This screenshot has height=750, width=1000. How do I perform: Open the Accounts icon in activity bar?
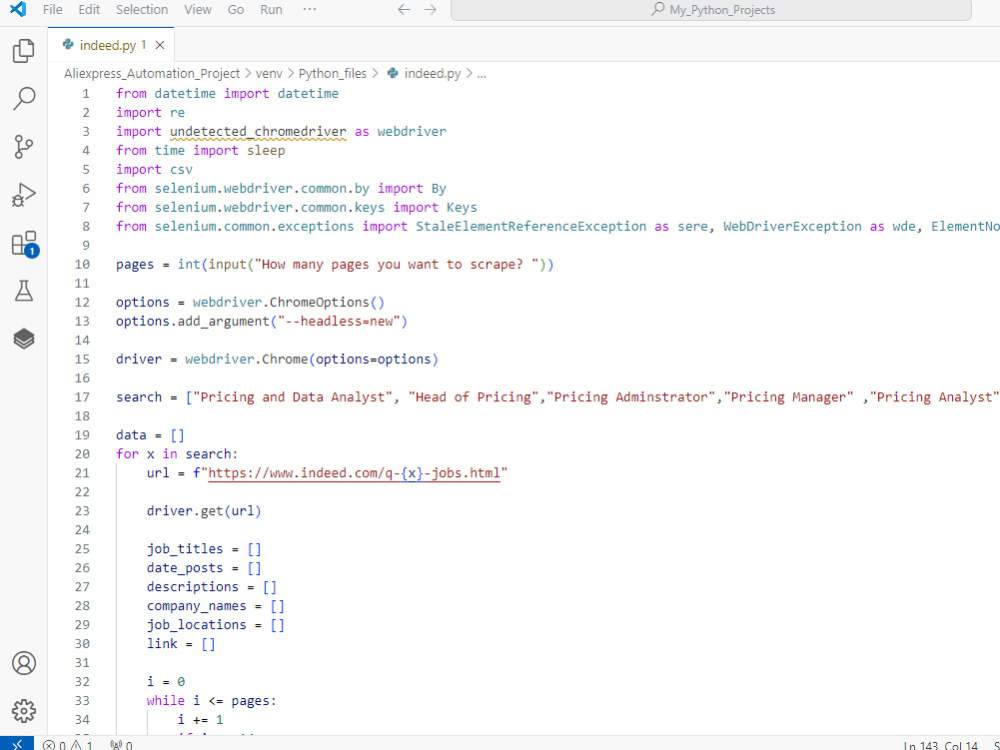24,663
